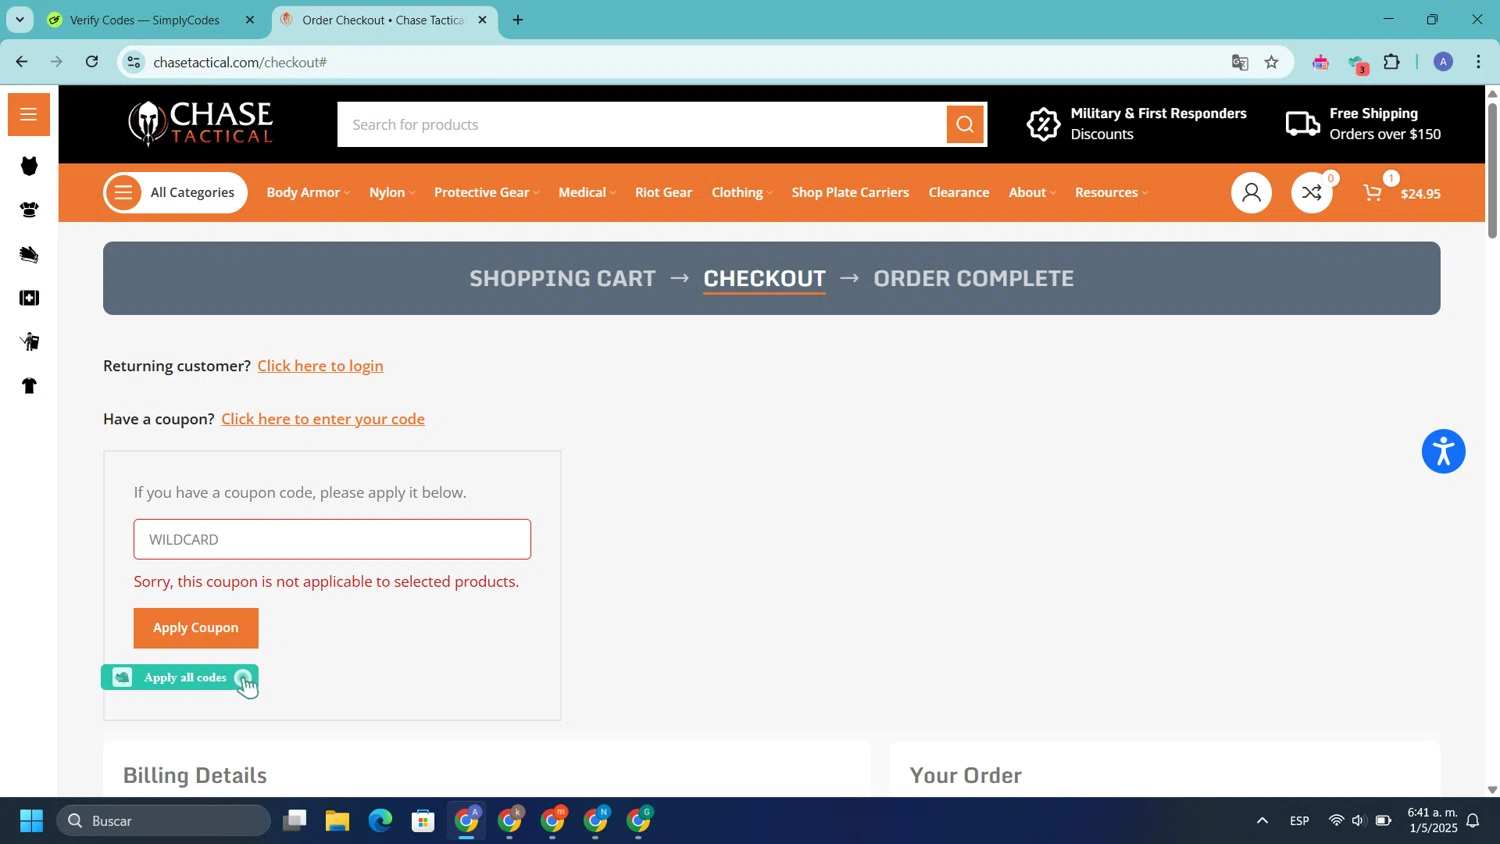Open the All Categories menu
The height and width of the screenshot is (844, 1500).
point(175,193)
